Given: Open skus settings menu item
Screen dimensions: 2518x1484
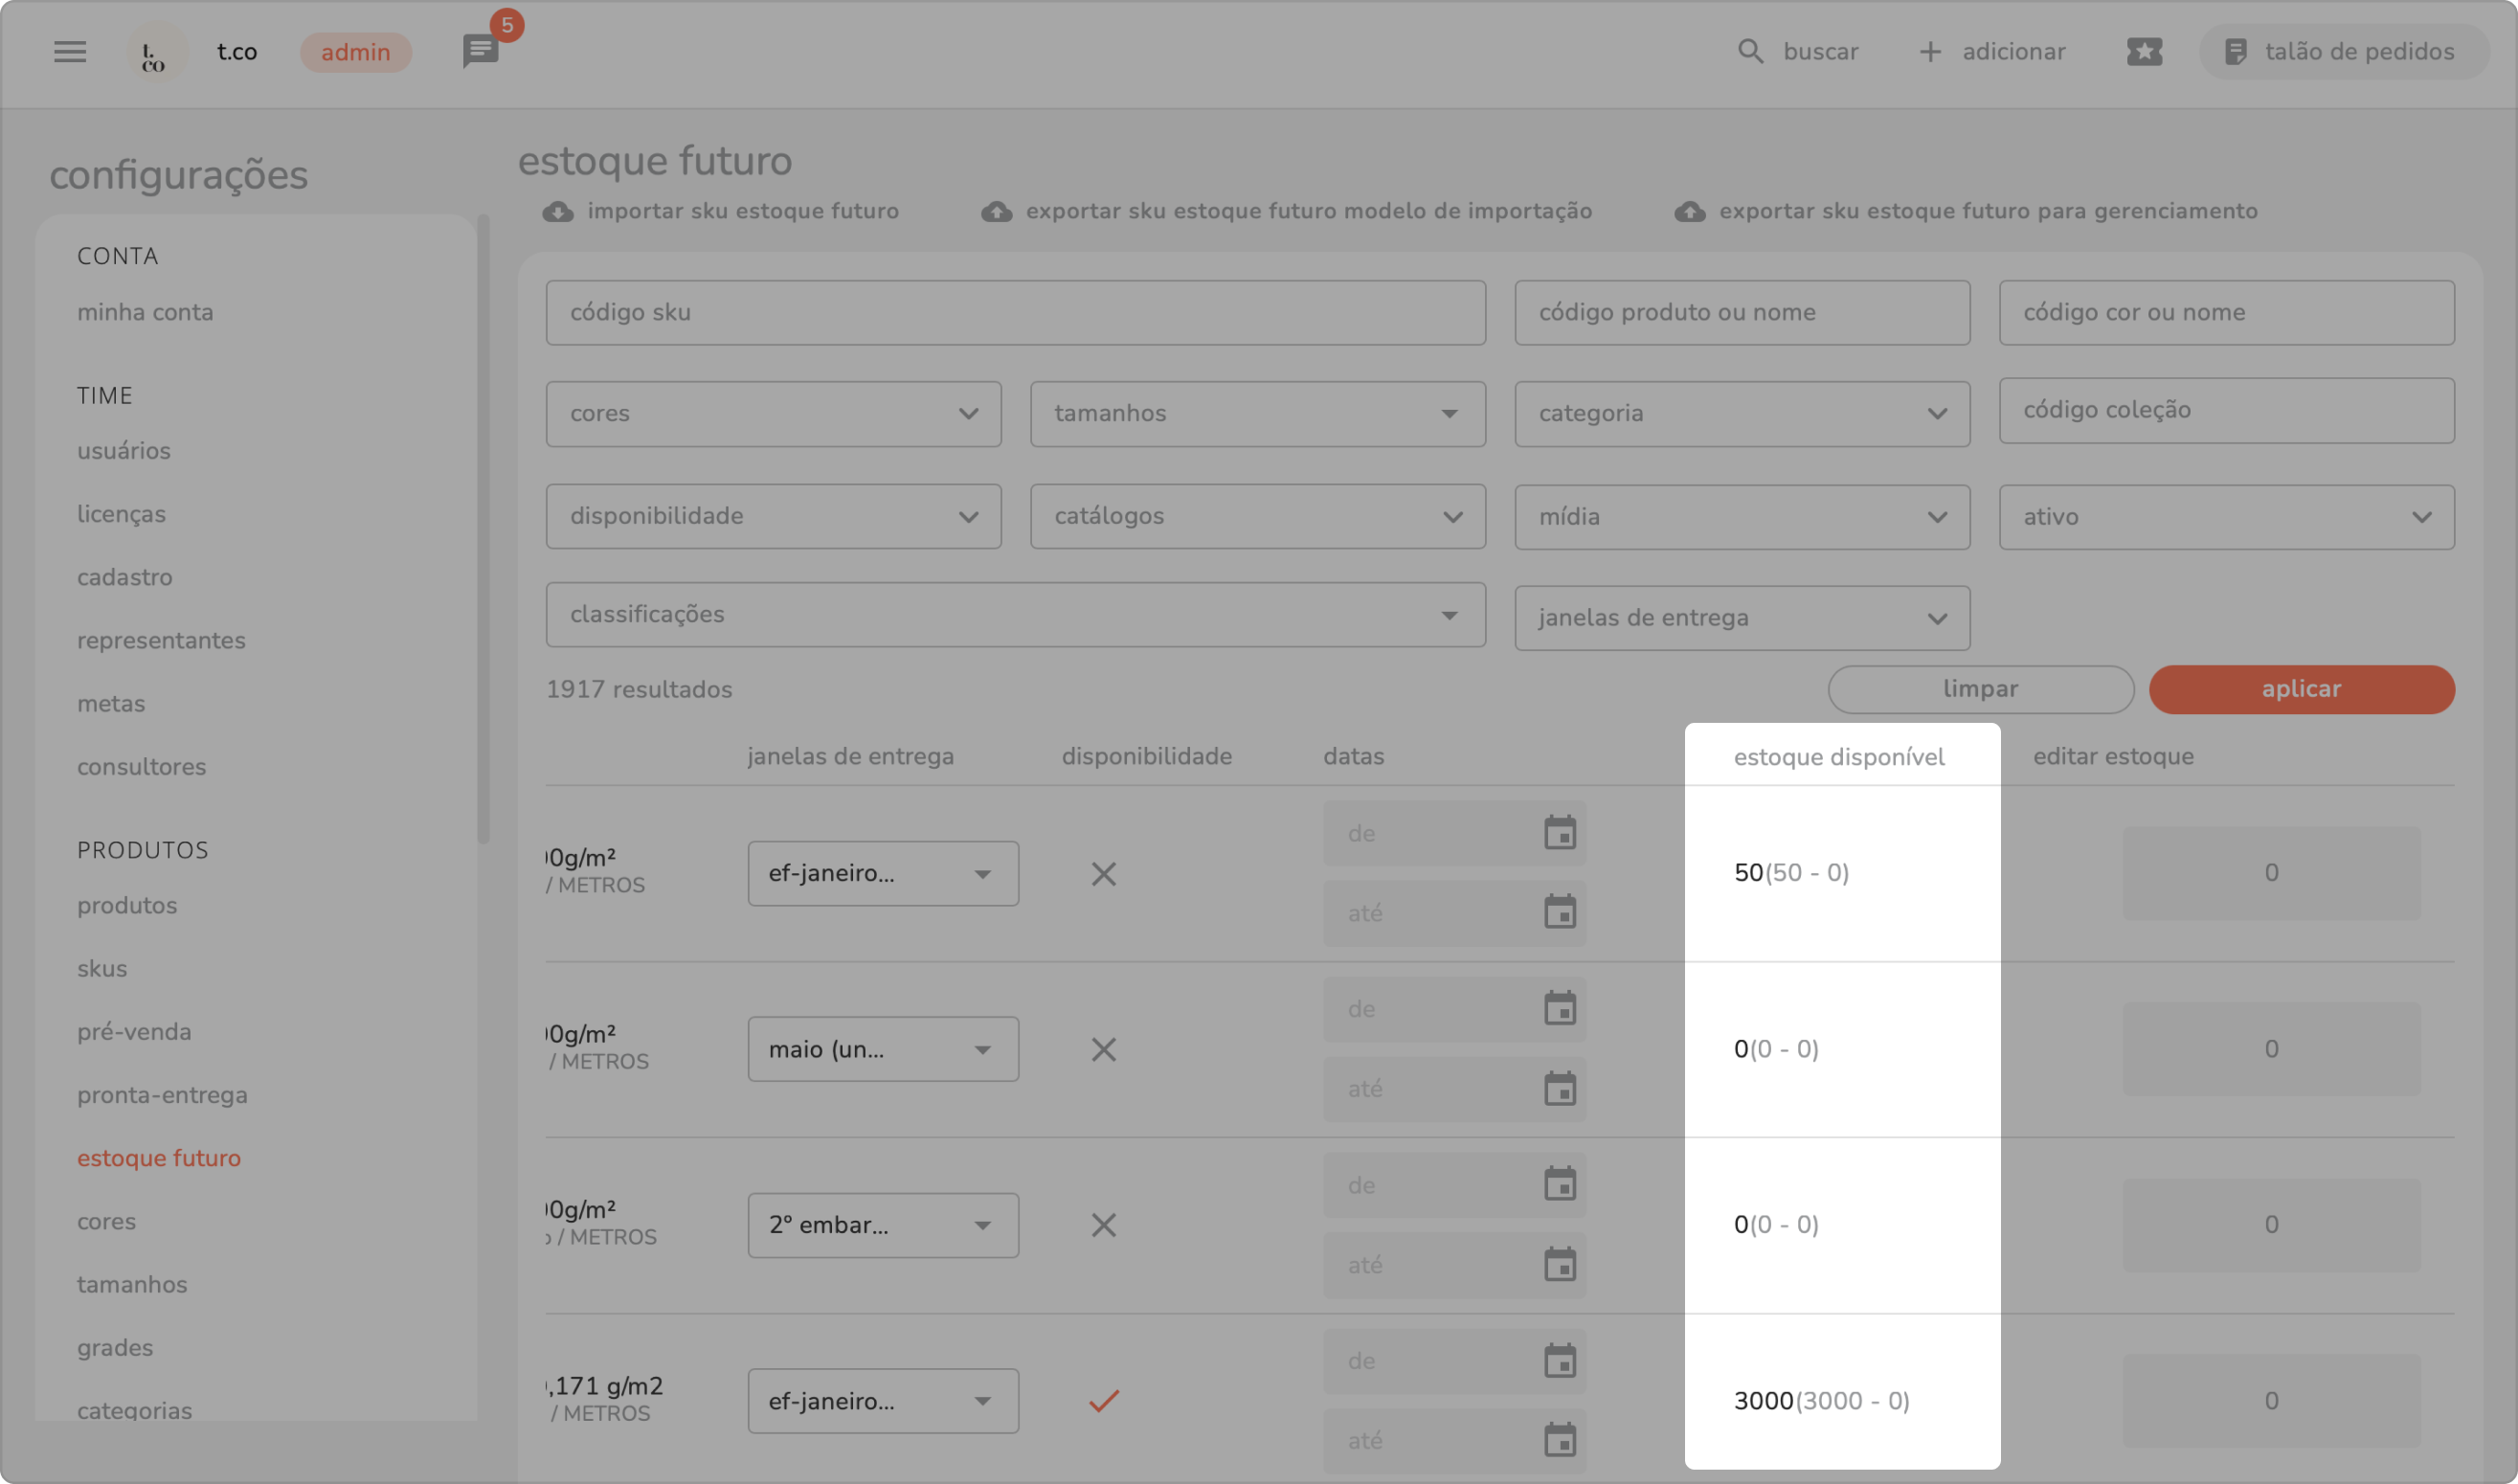Looking at the screenshot, I should (102, 969).
